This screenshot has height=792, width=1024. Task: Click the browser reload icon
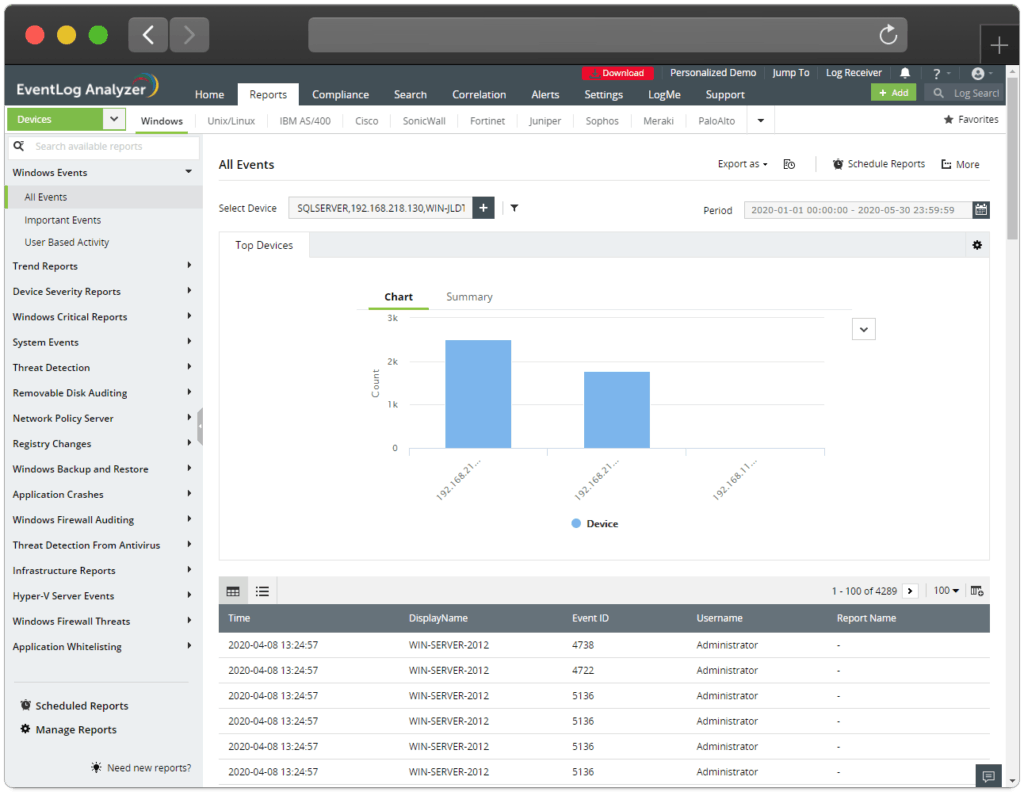[888, 35]
